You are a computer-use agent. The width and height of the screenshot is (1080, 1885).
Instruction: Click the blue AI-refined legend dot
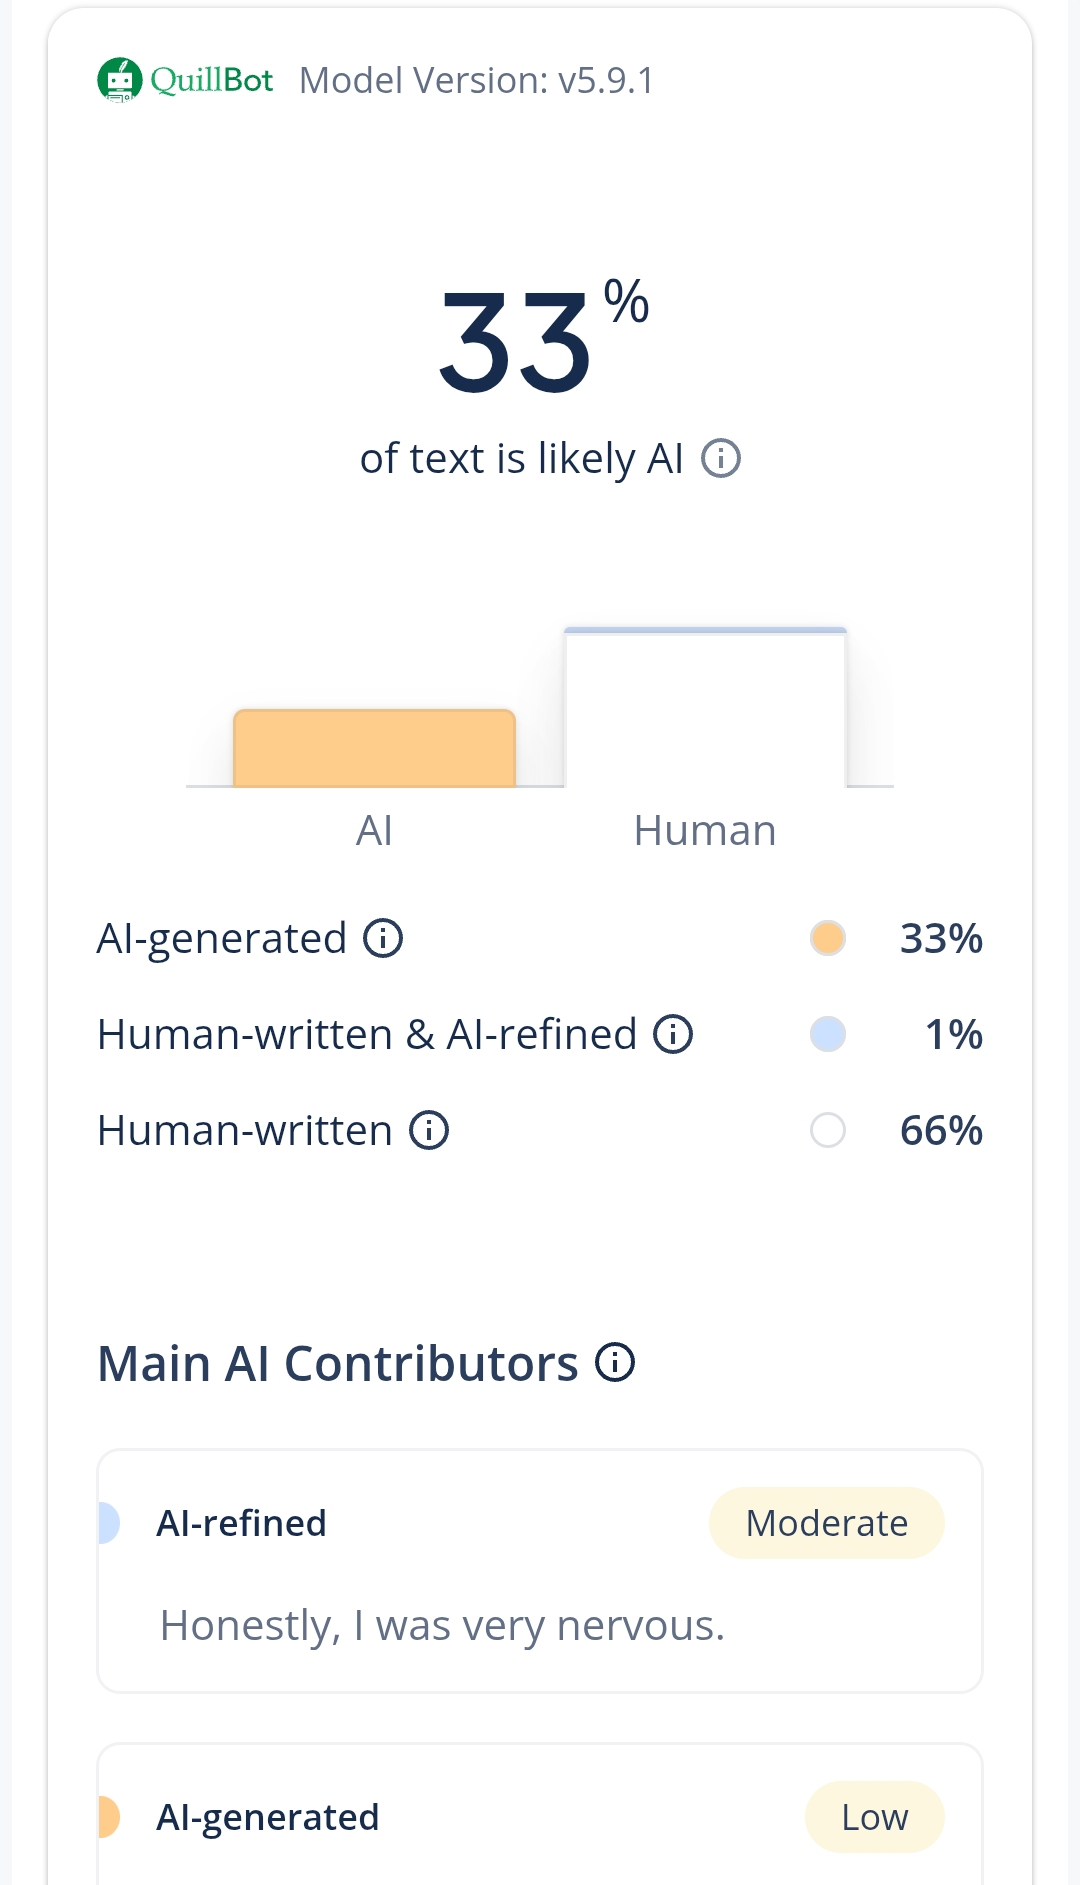(828, 1035)
